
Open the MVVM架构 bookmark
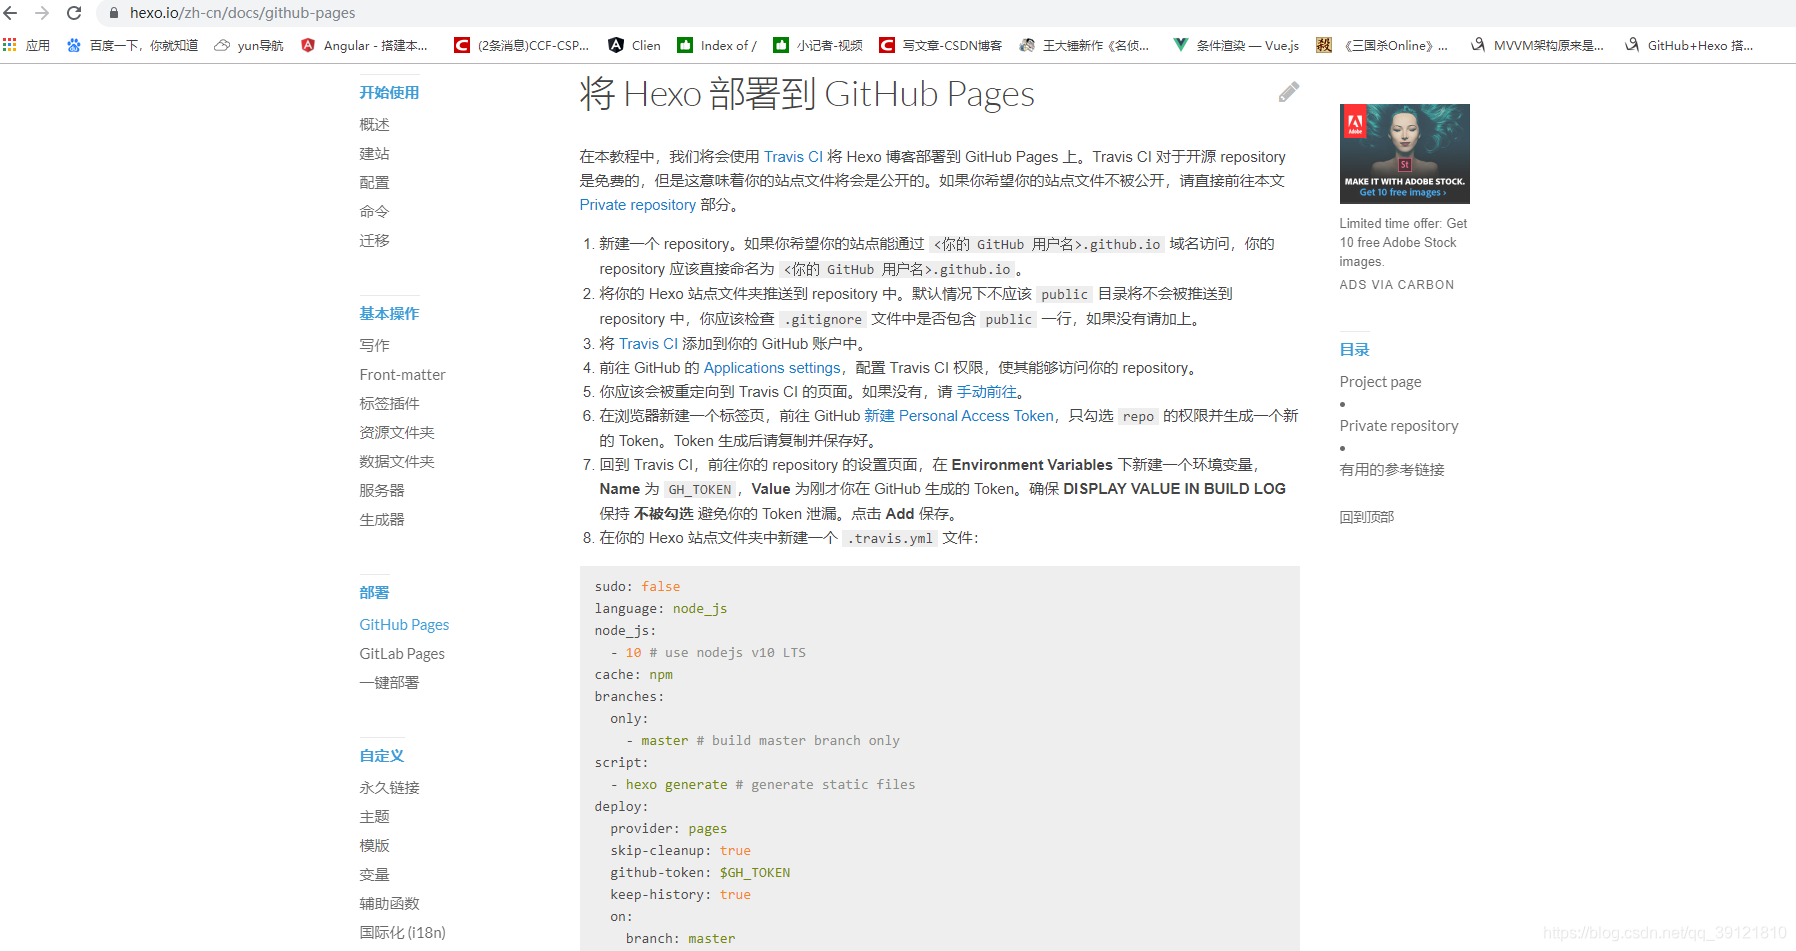coord(1537,45)
